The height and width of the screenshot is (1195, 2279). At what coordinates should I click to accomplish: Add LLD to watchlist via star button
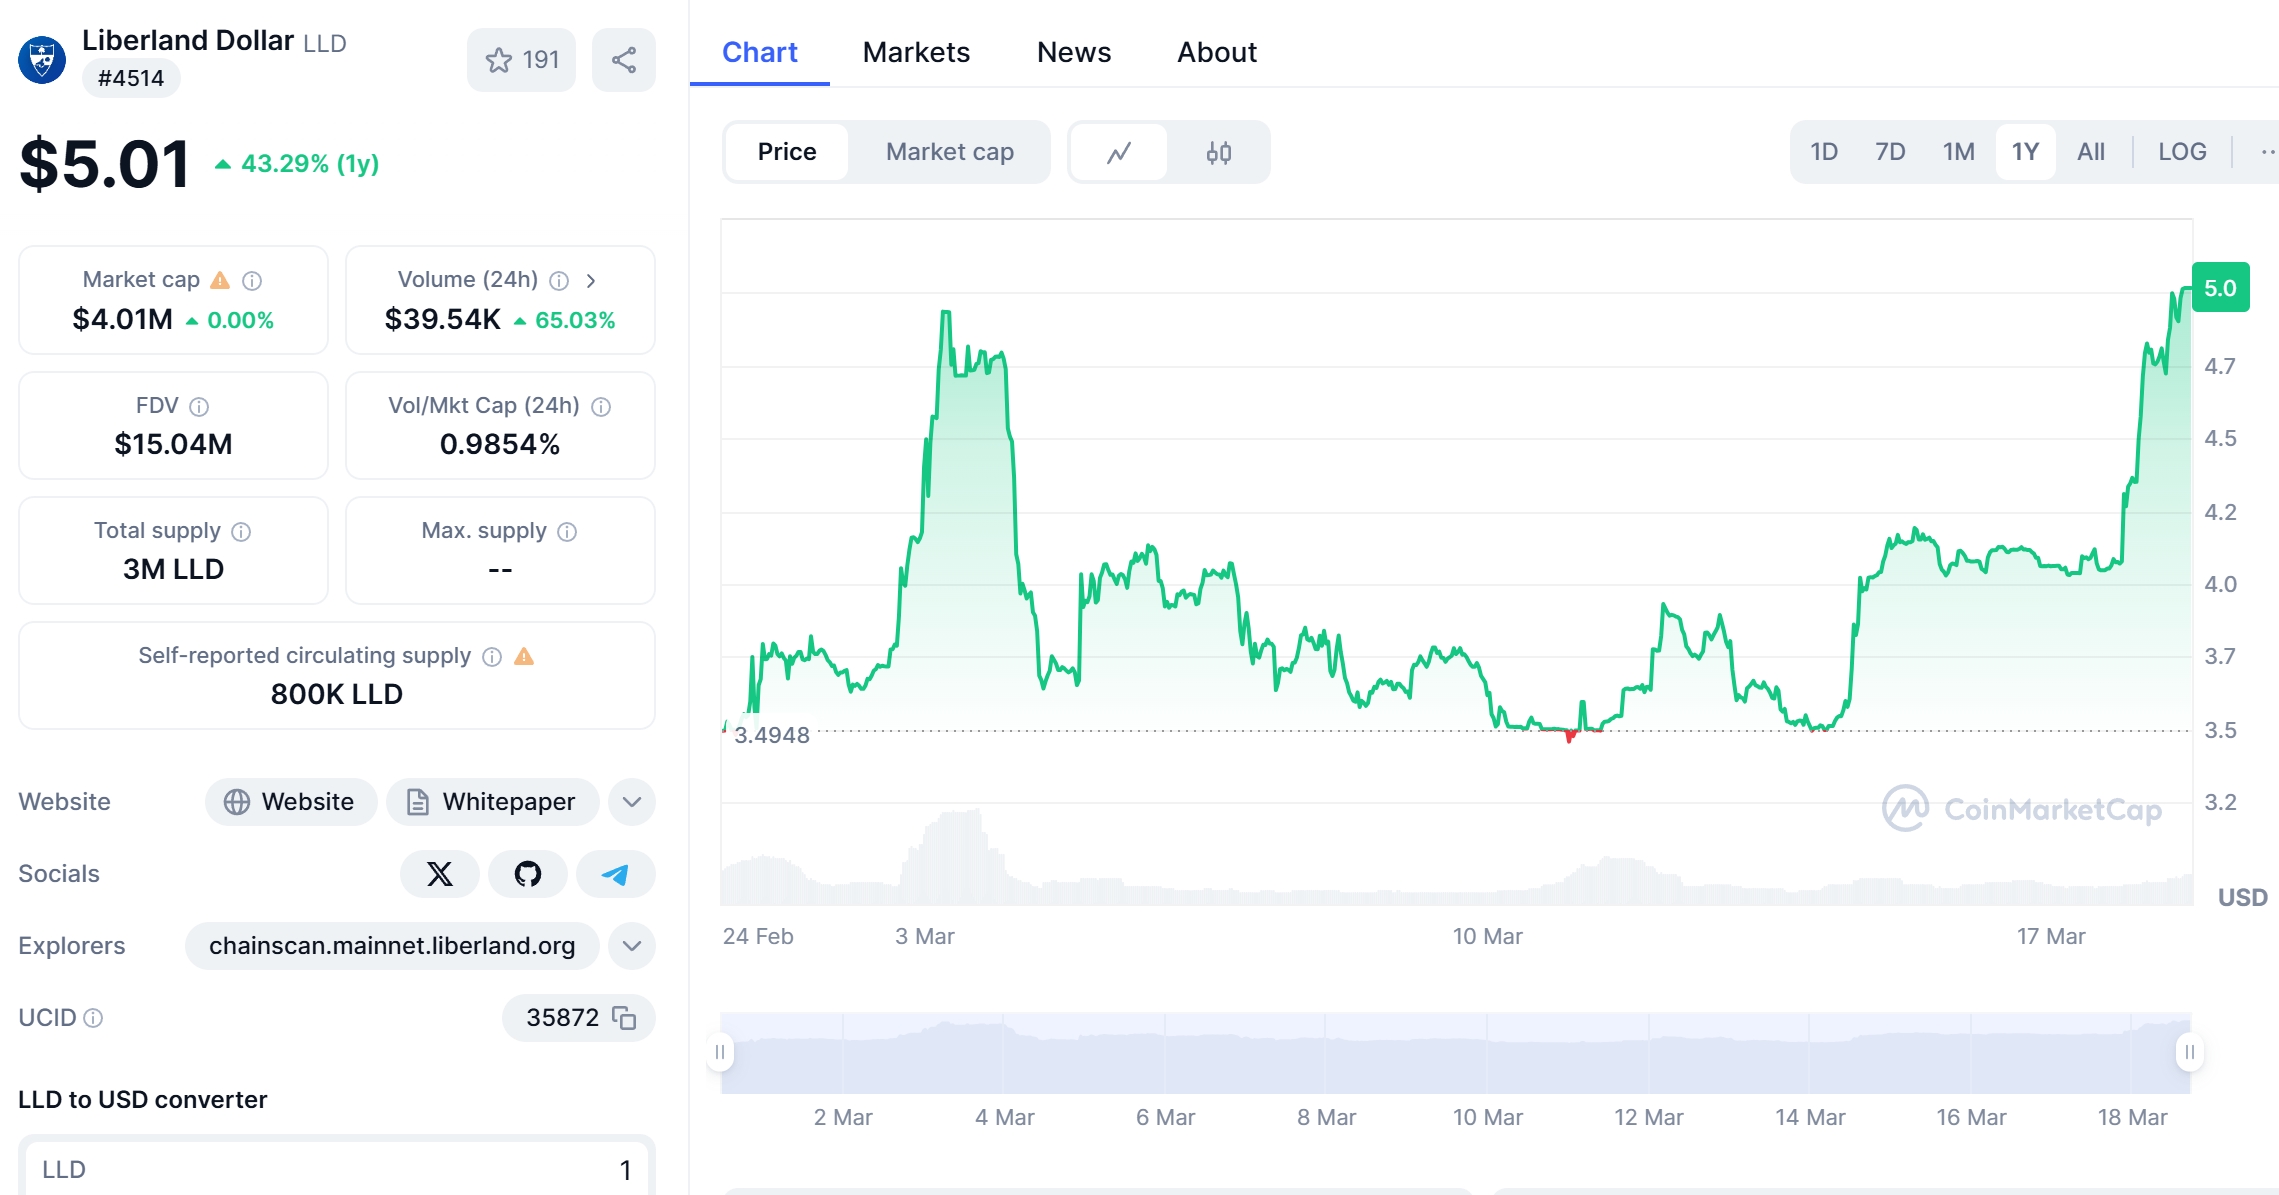(x=521, y=60)
